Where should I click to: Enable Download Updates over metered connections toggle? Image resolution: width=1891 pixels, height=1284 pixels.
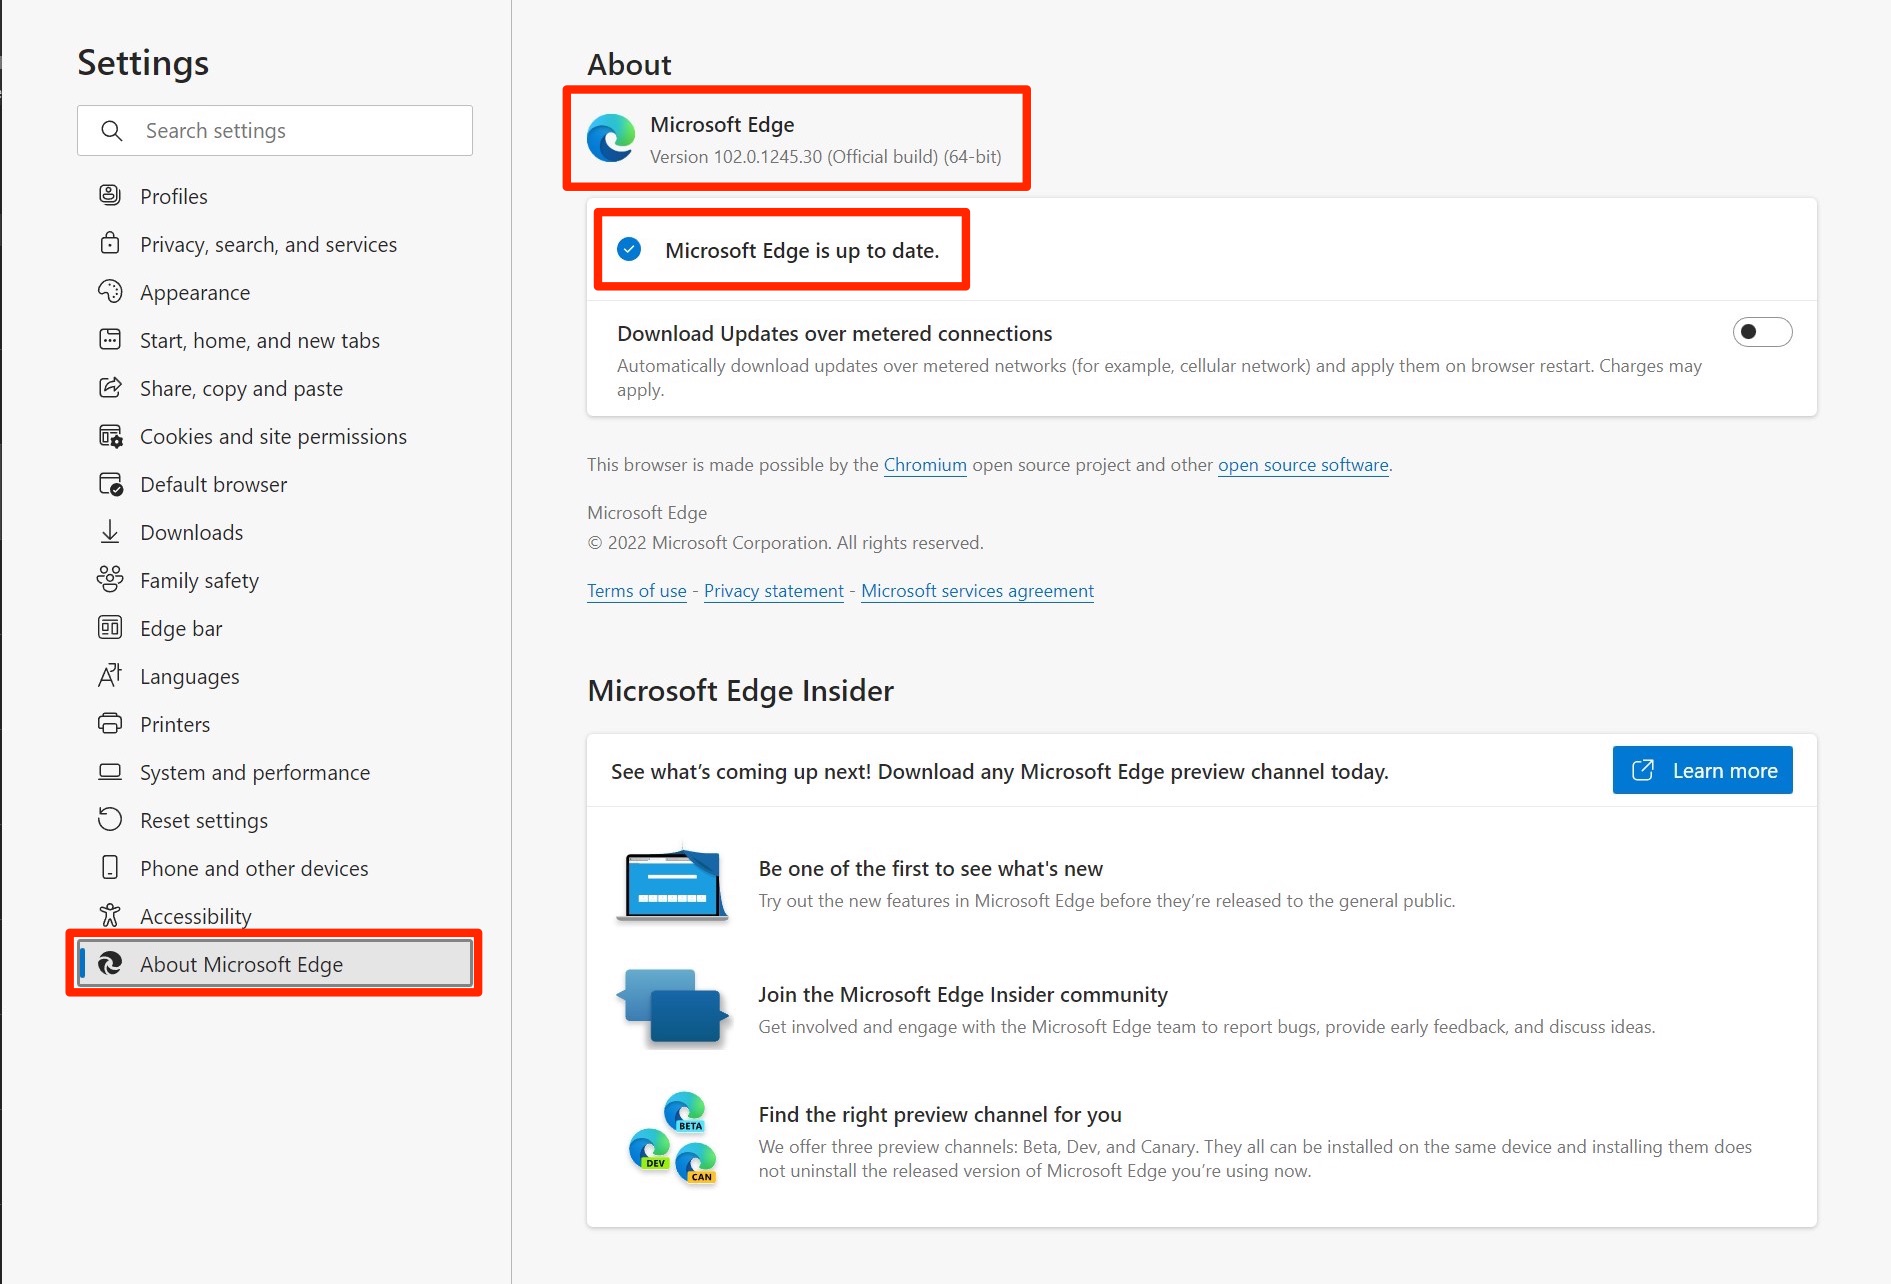(1761, 332)
